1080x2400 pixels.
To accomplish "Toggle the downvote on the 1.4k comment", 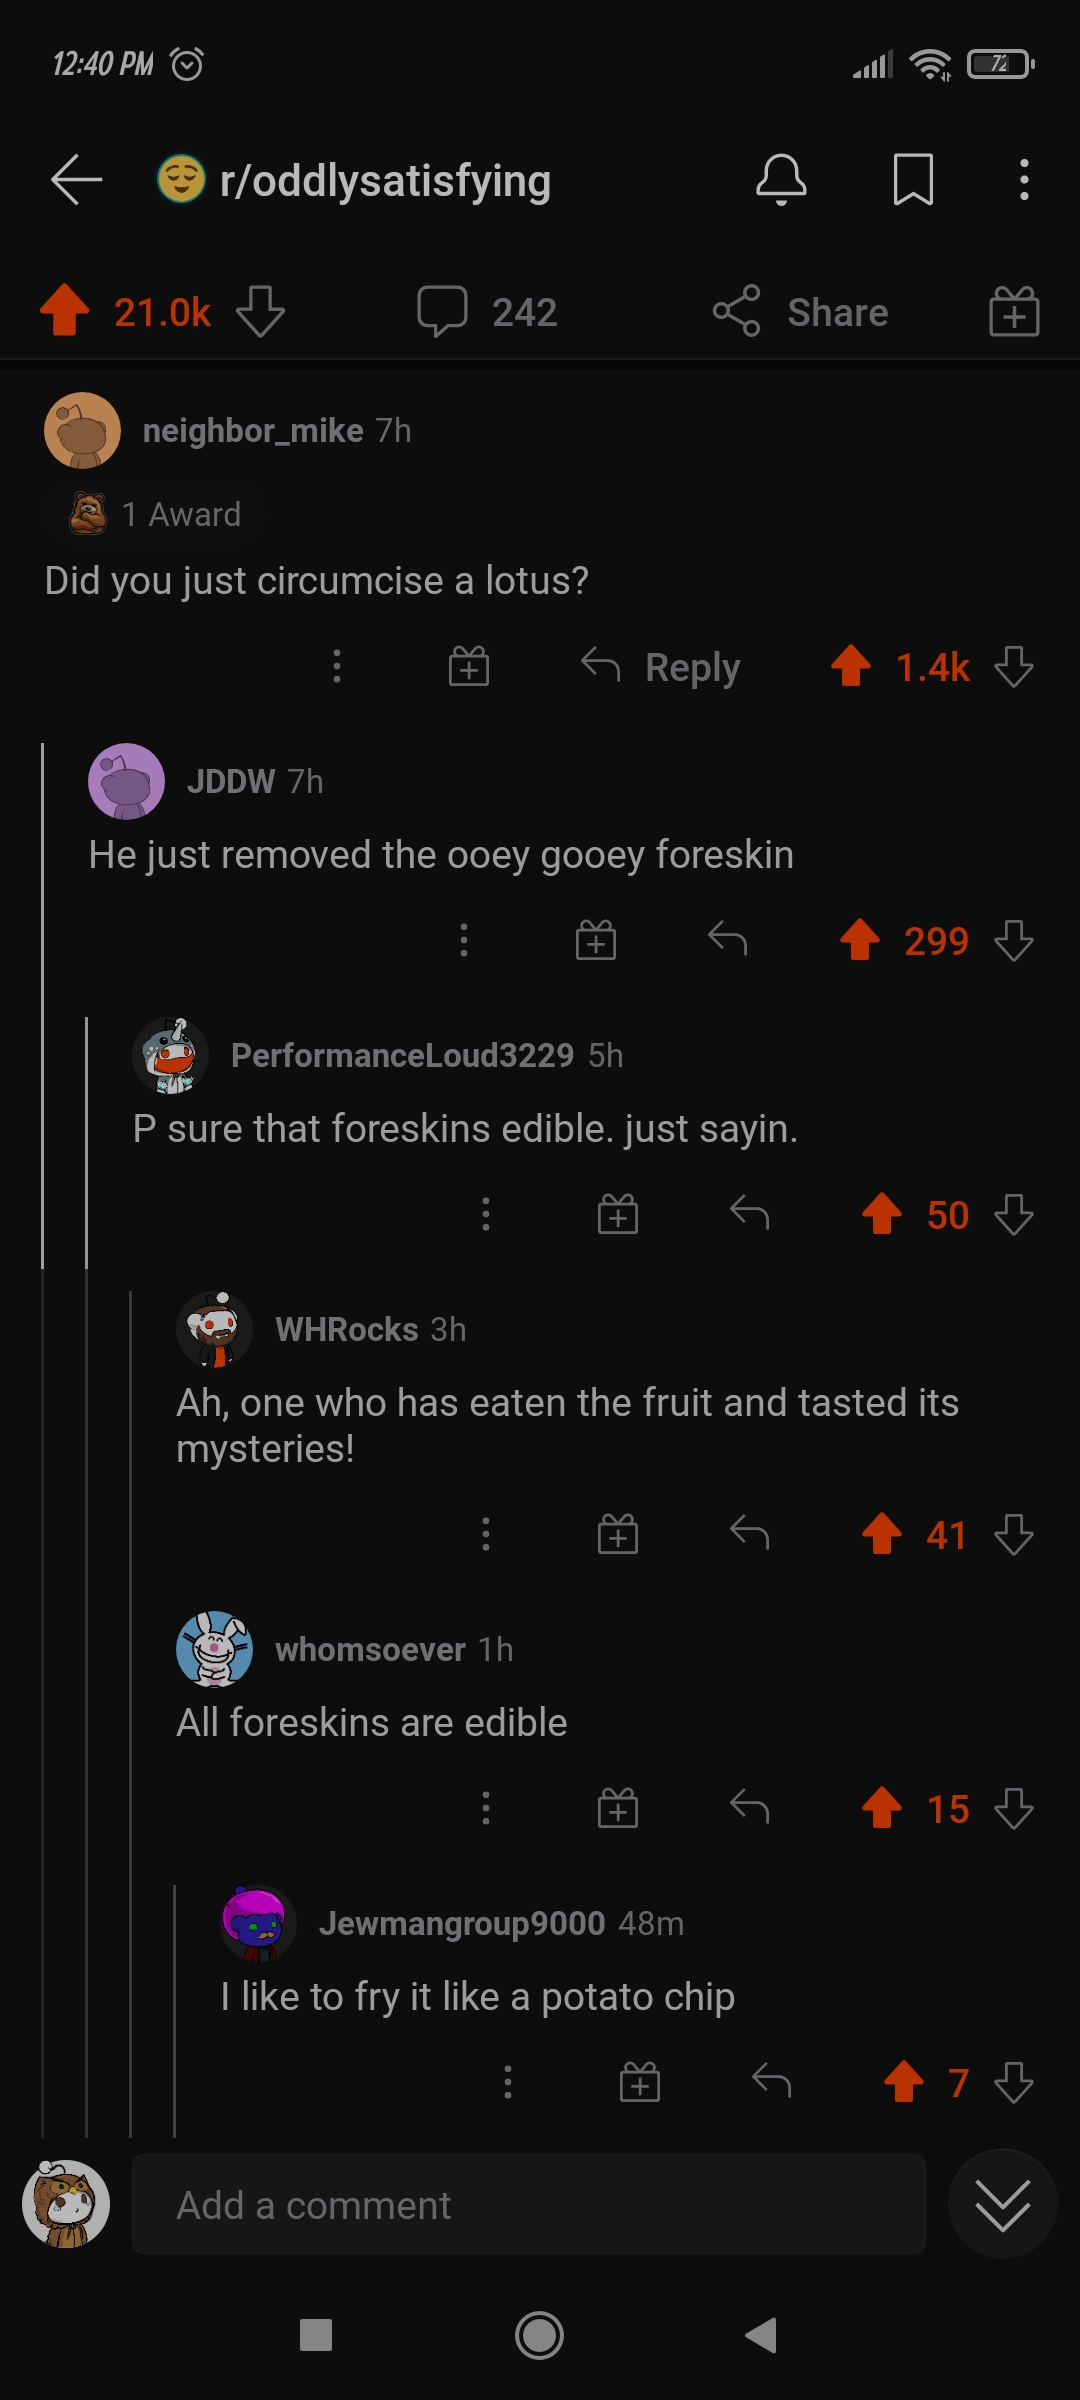I will 1013,666.
